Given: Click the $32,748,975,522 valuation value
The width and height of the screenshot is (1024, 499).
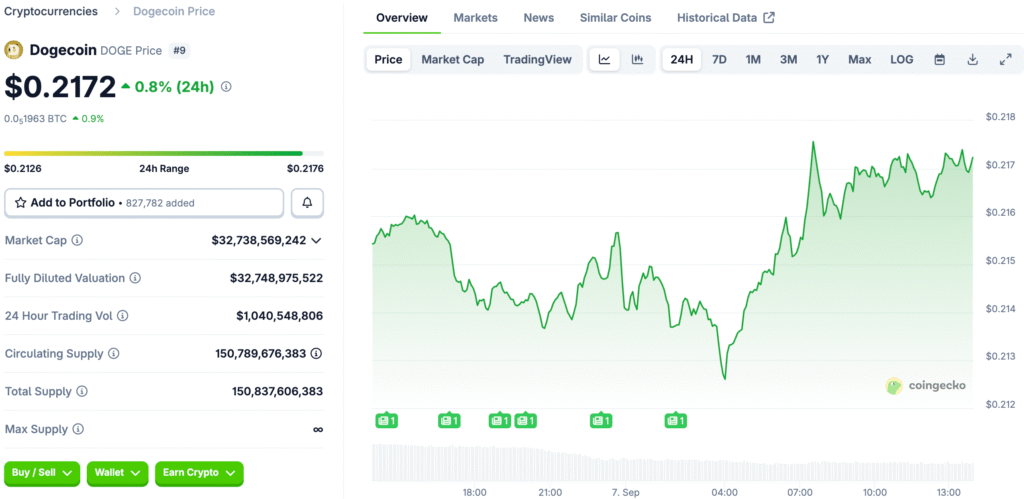Looking at the screenshot, I should [x=276, y=278].
